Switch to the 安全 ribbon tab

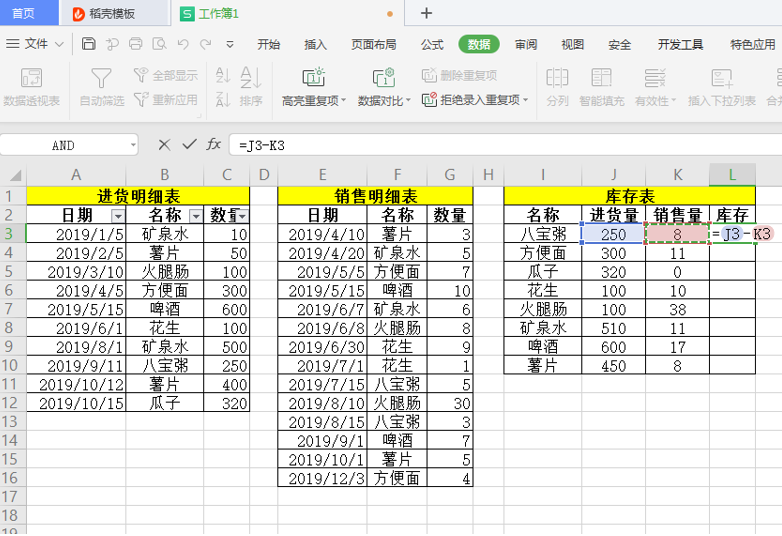[x=619, y=44]
